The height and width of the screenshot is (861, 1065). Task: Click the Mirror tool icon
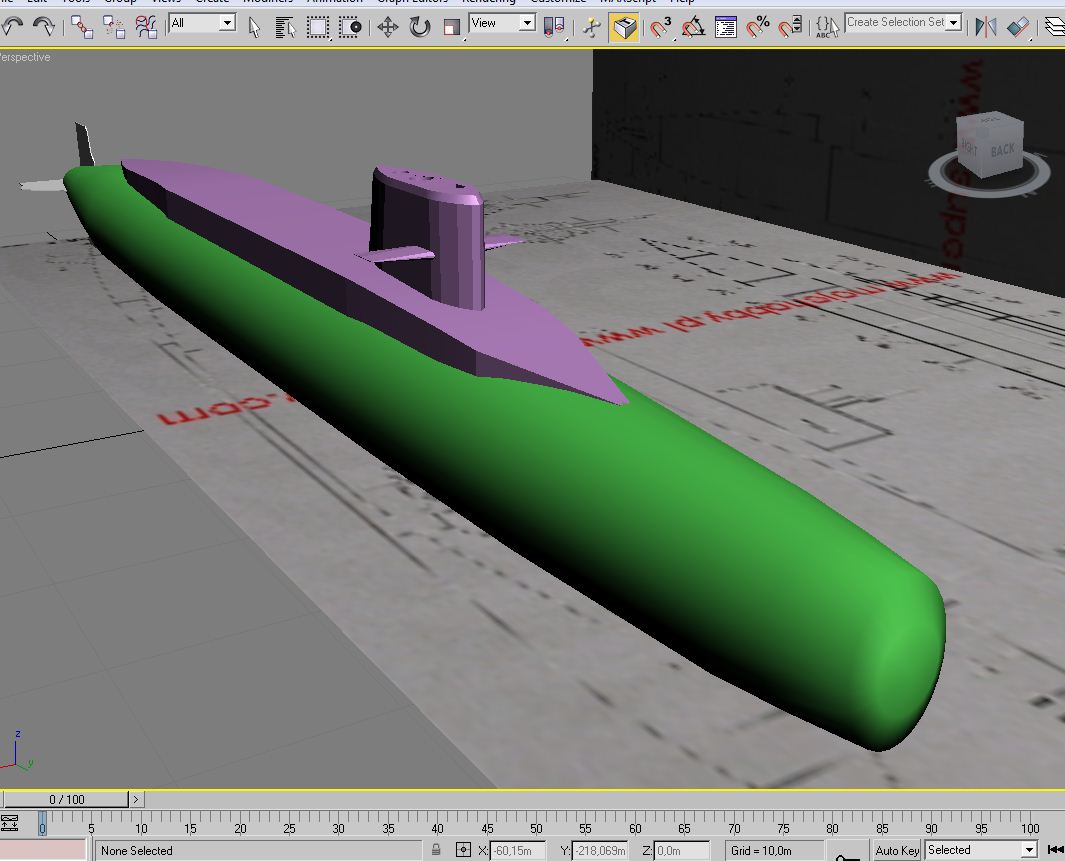(986, 27)
